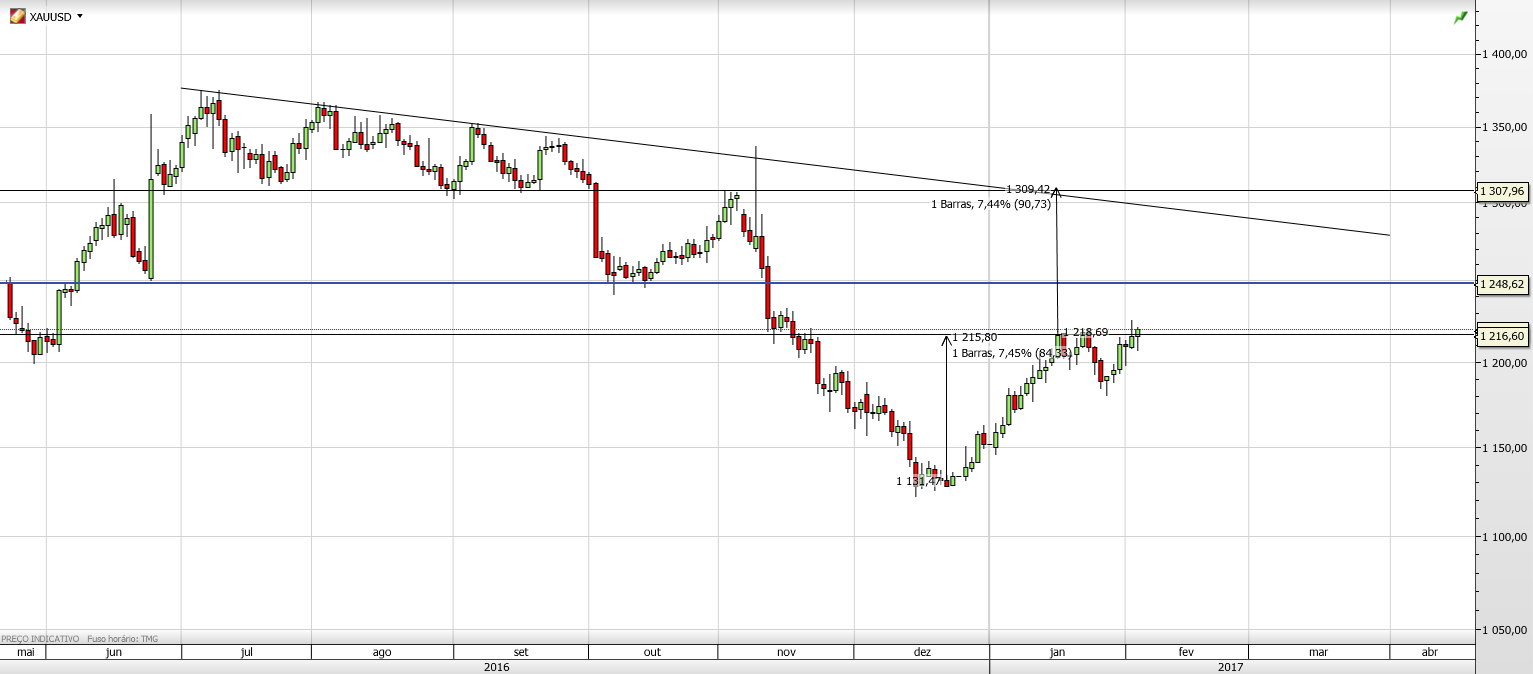Image resolution: width=1533 pixels, height=674 pixels.
Task: Click the 2017 year label
Action: (x=1231, y=666)
